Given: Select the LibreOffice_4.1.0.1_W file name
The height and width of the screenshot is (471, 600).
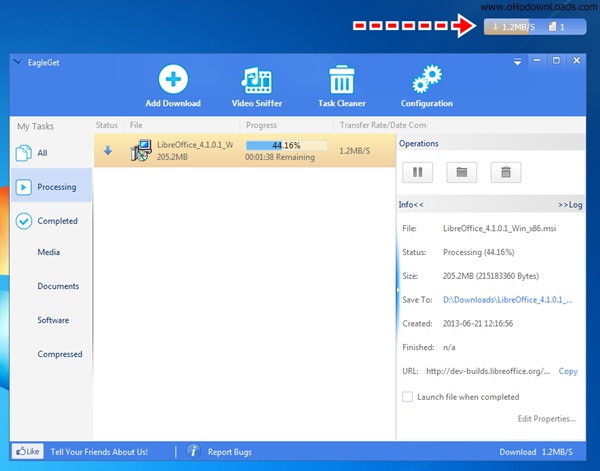Looking at the screenshot, I should pyautogui.click(x=195, y=145).
